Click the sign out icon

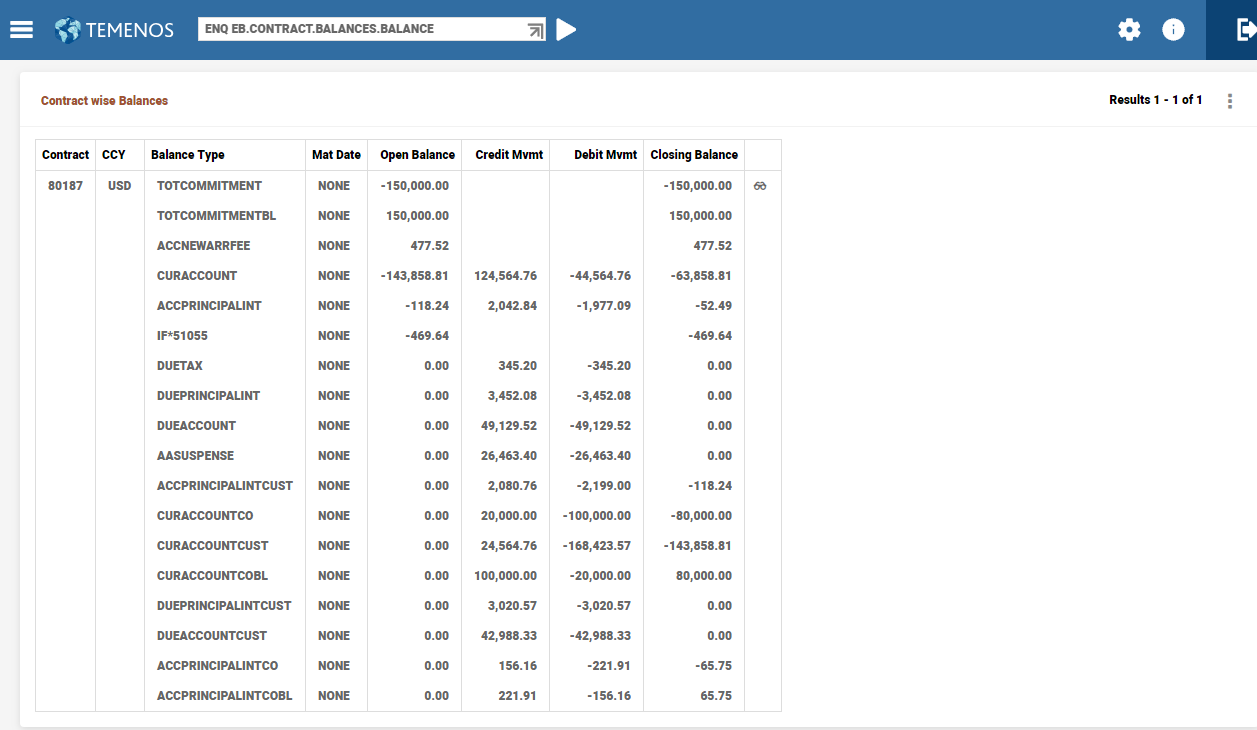[1245, 30]
